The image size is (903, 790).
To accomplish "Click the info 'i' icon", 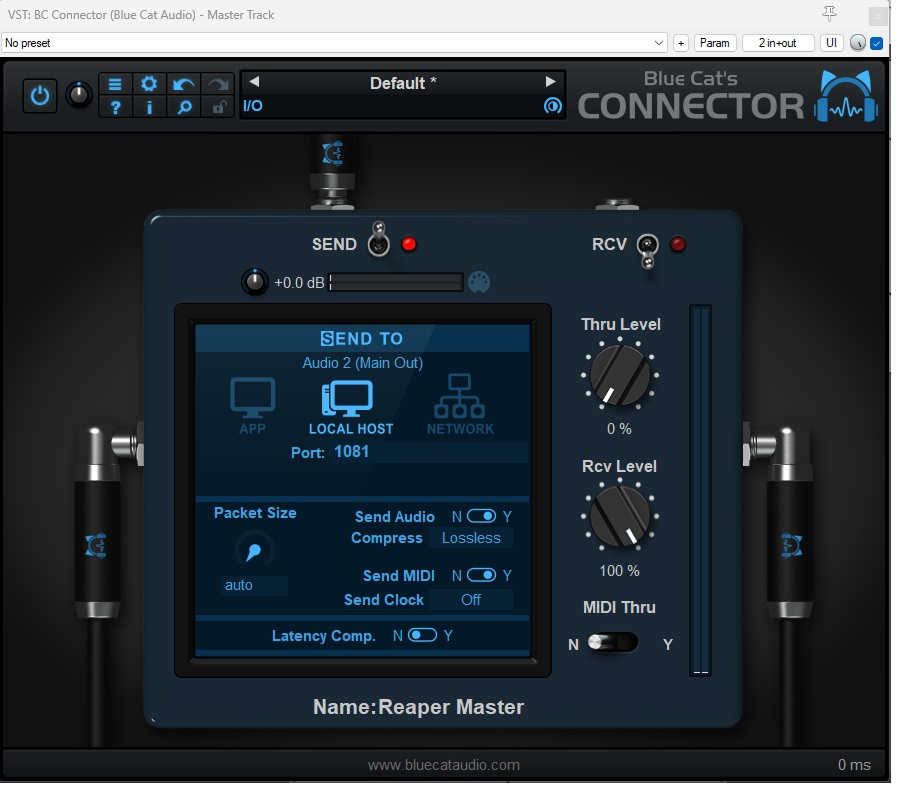I will coord(149,107).
